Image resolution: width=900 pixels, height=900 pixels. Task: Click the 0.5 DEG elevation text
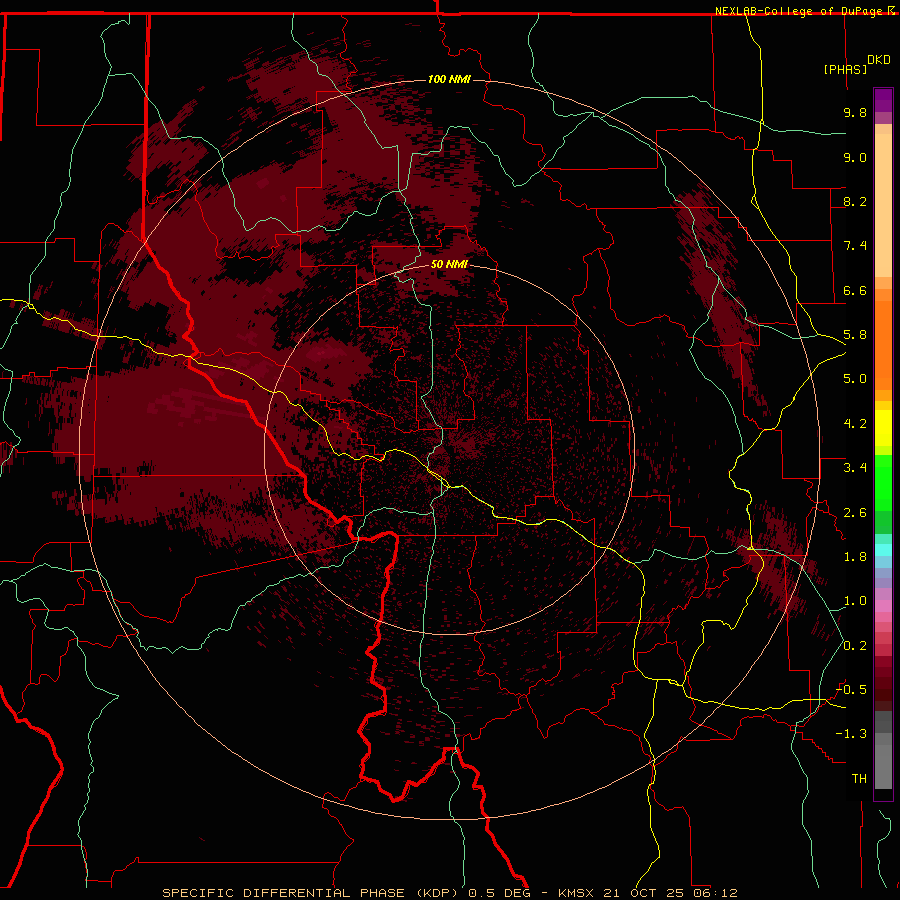click(x=499, y=893)
